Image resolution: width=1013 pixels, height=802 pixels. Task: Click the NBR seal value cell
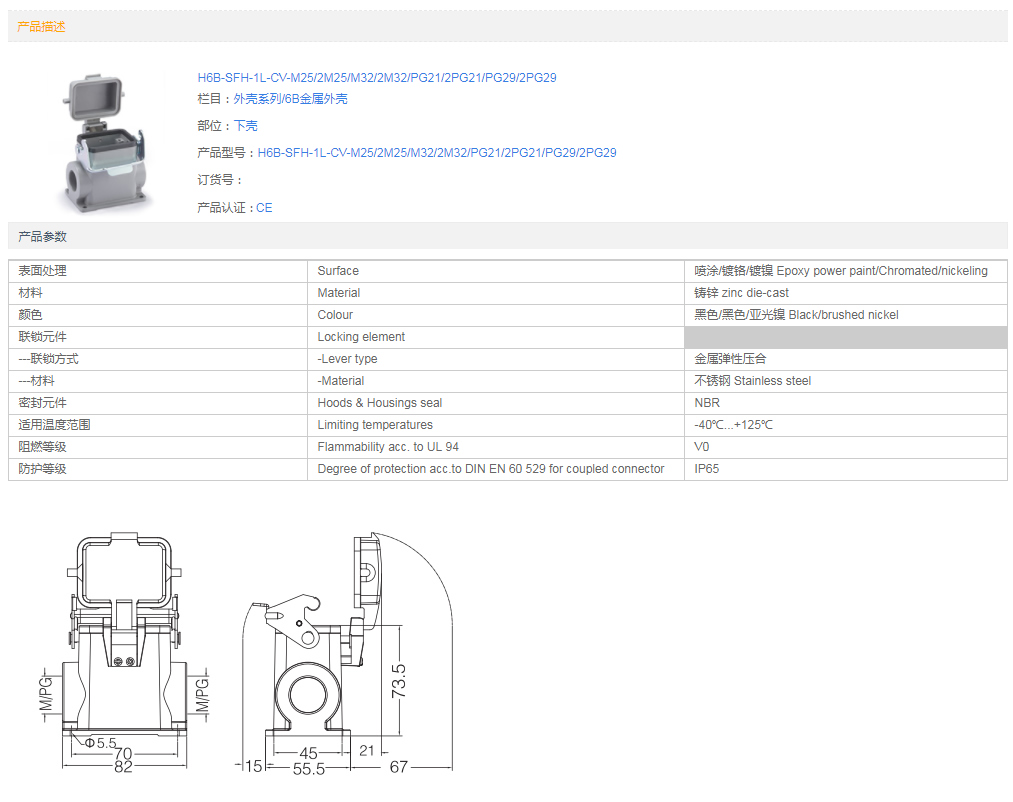pos(707,403)
